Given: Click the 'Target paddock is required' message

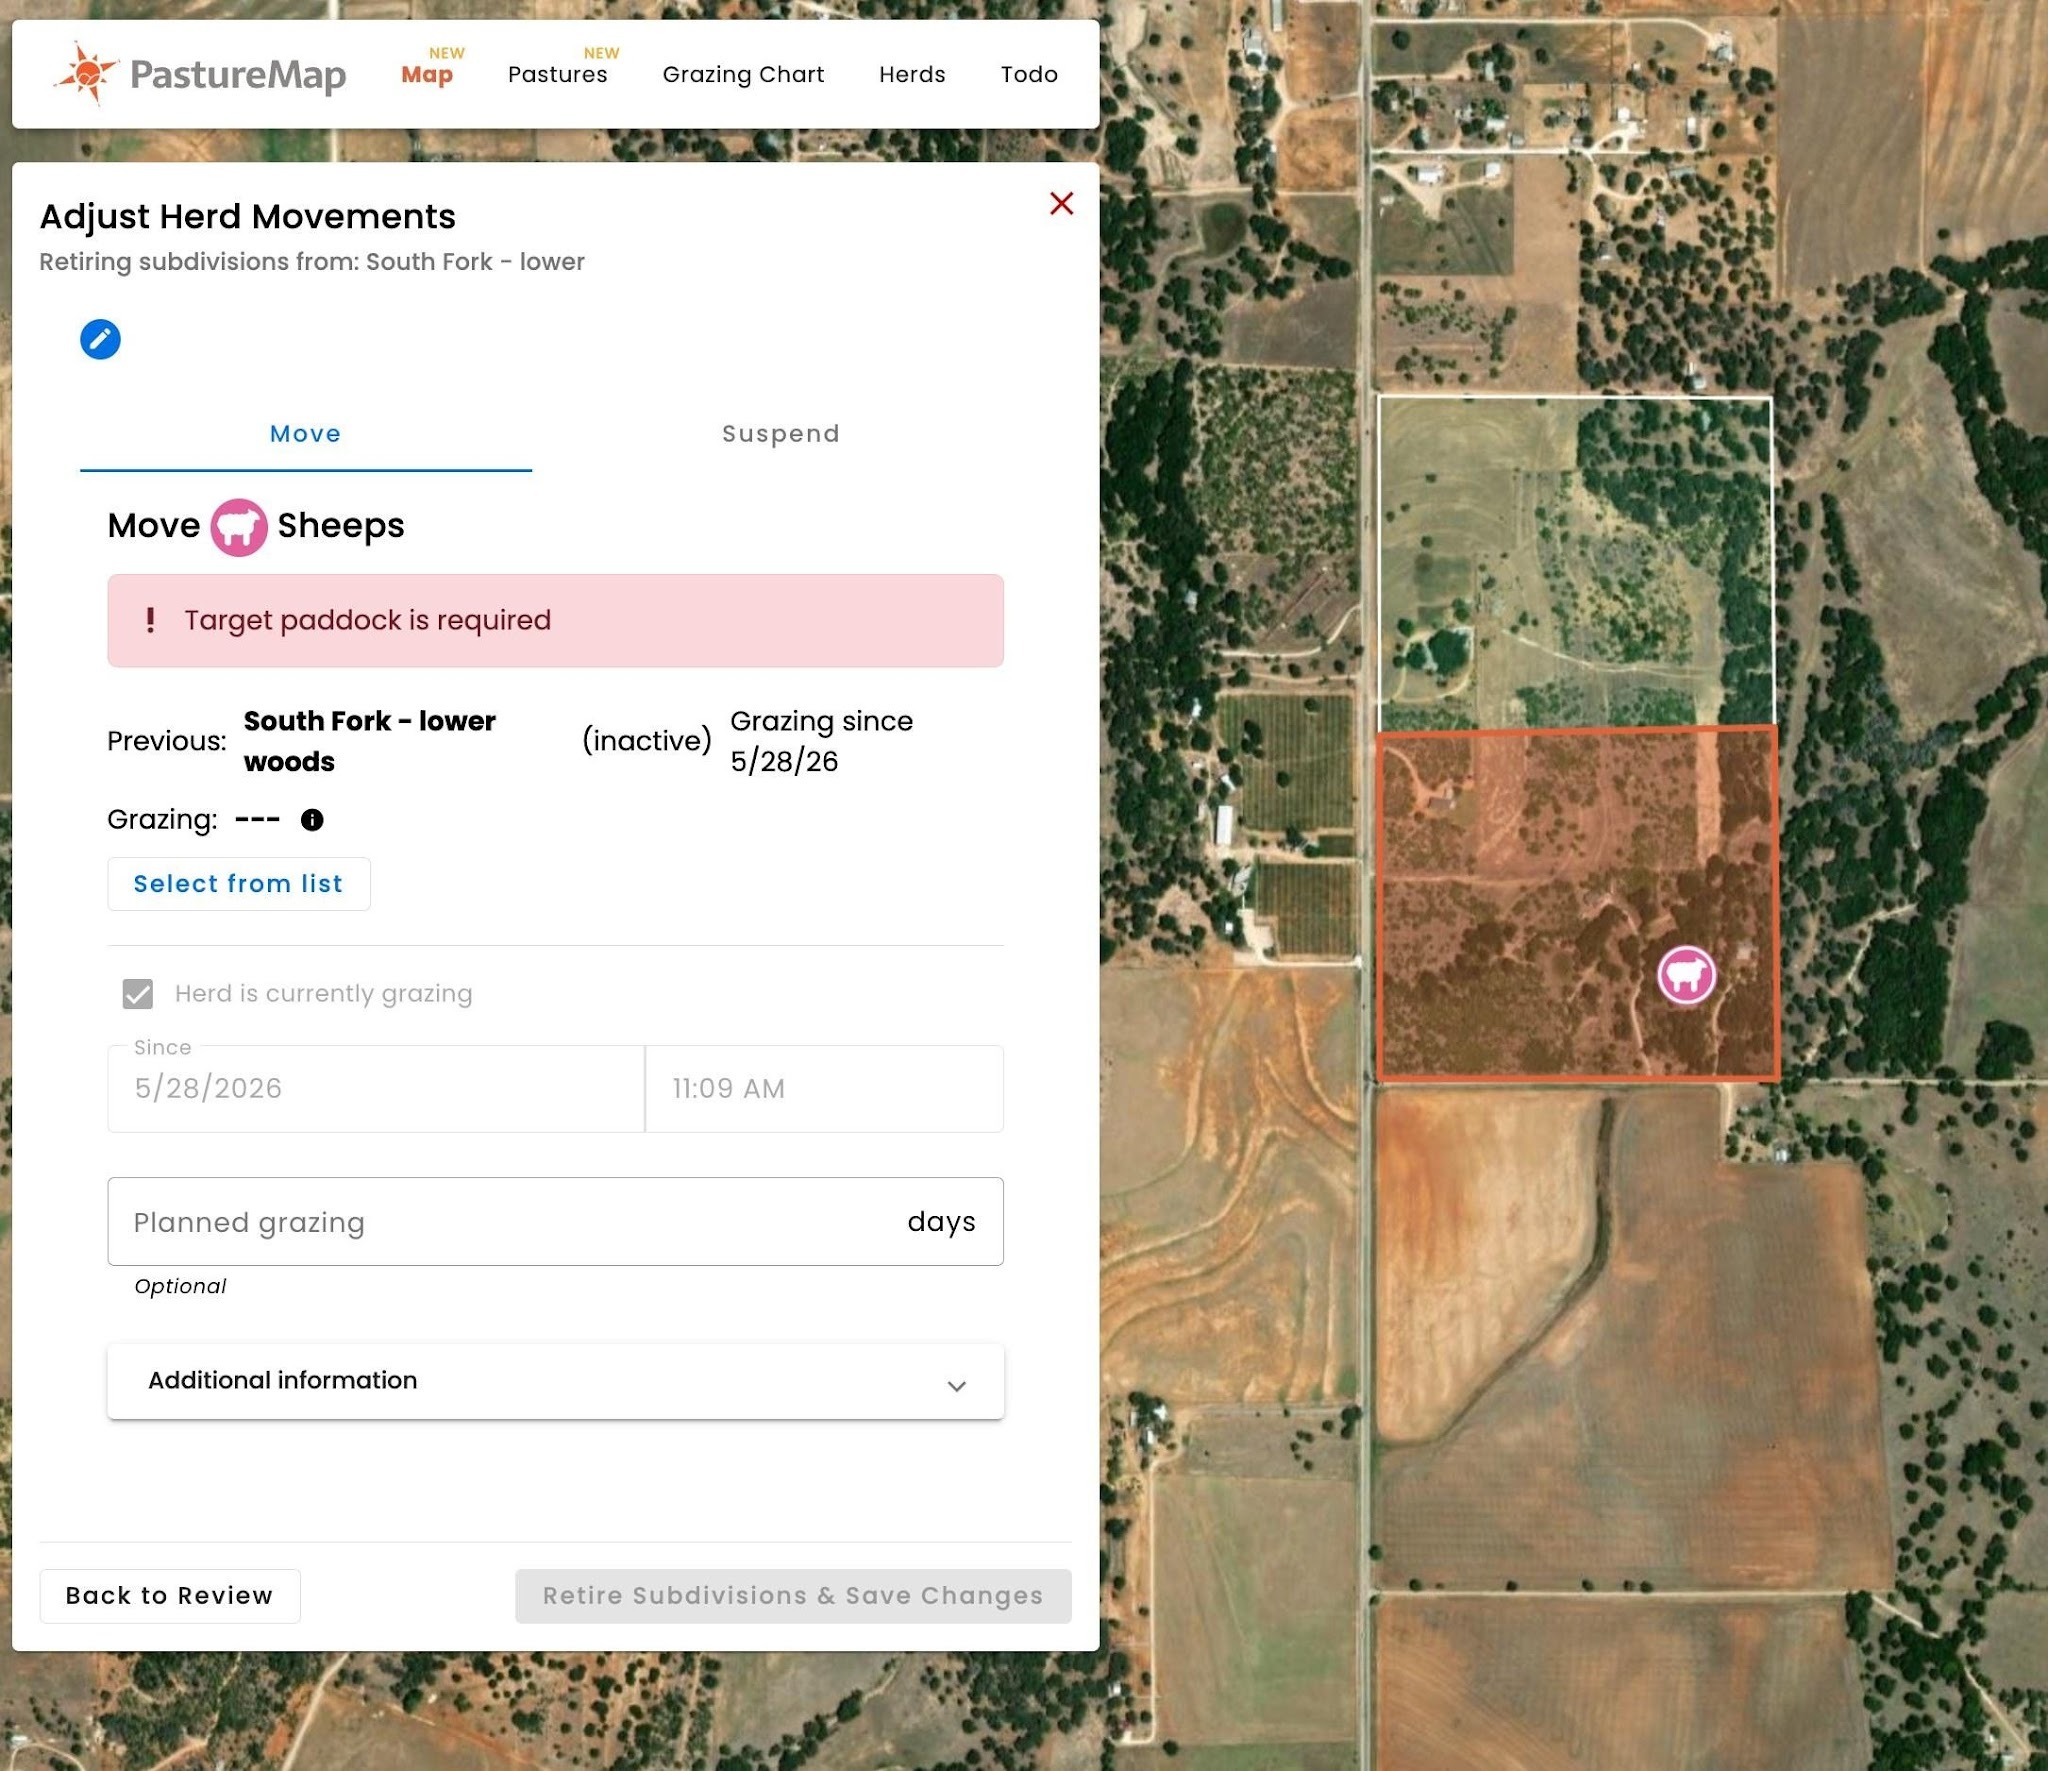Looking at the screenshot, I should 367,620.
